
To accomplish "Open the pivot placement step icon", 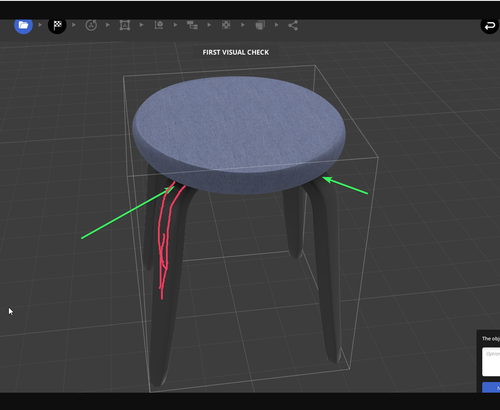I will point(159,25).
